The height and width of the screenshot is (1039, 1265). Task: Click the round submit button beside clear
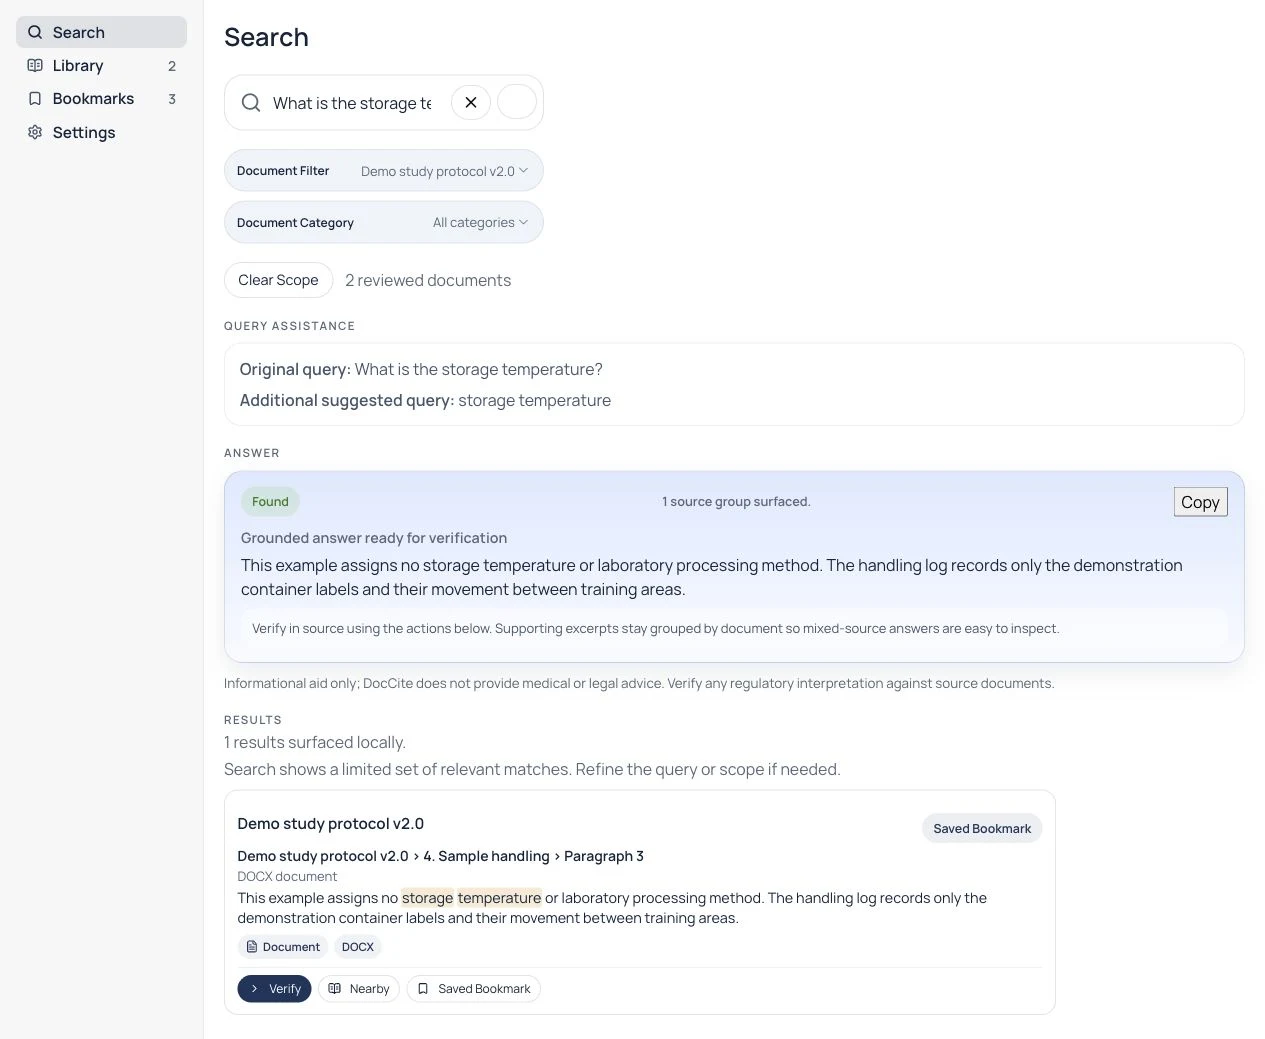[517, 102]
